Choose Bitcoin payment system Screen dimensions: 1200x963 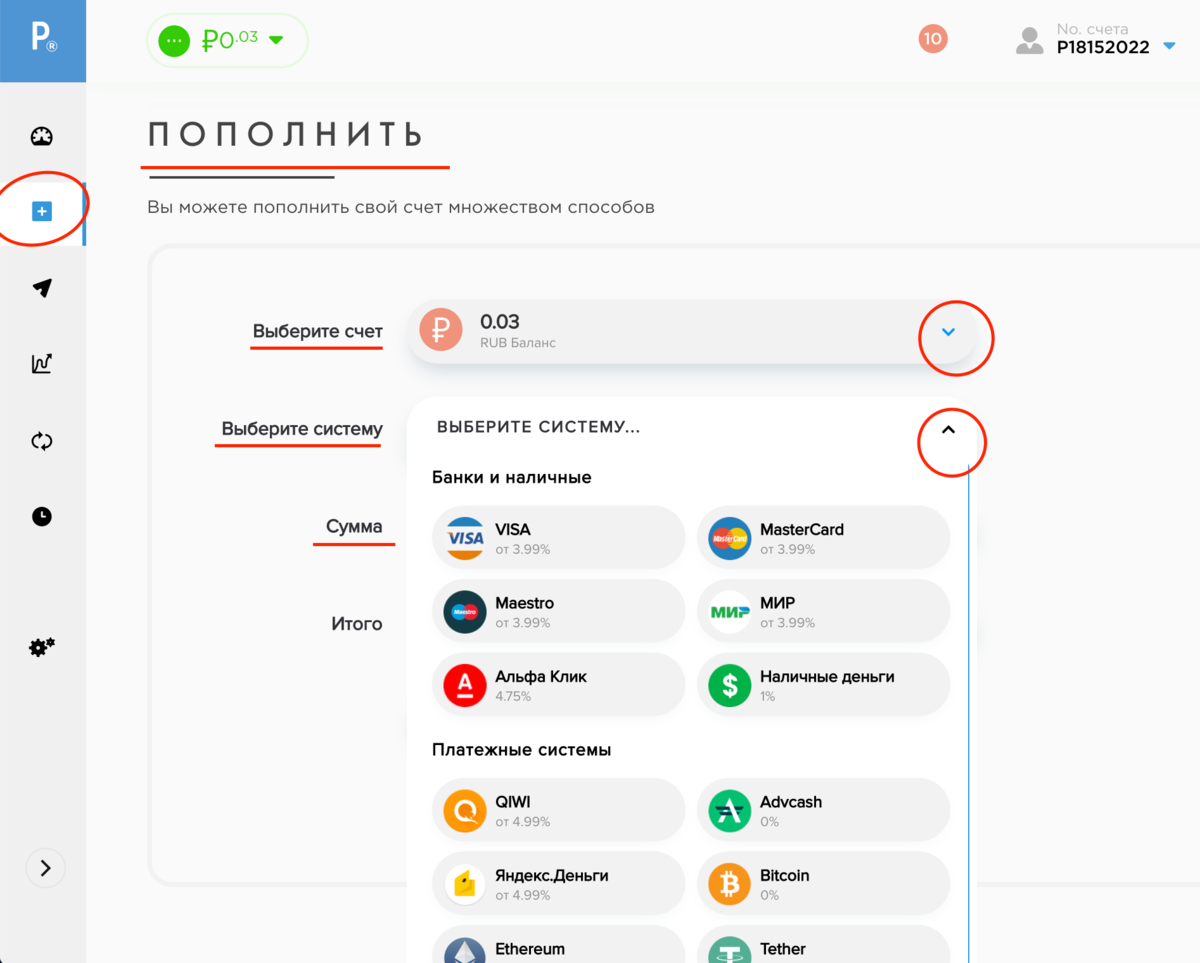[823, 884]
